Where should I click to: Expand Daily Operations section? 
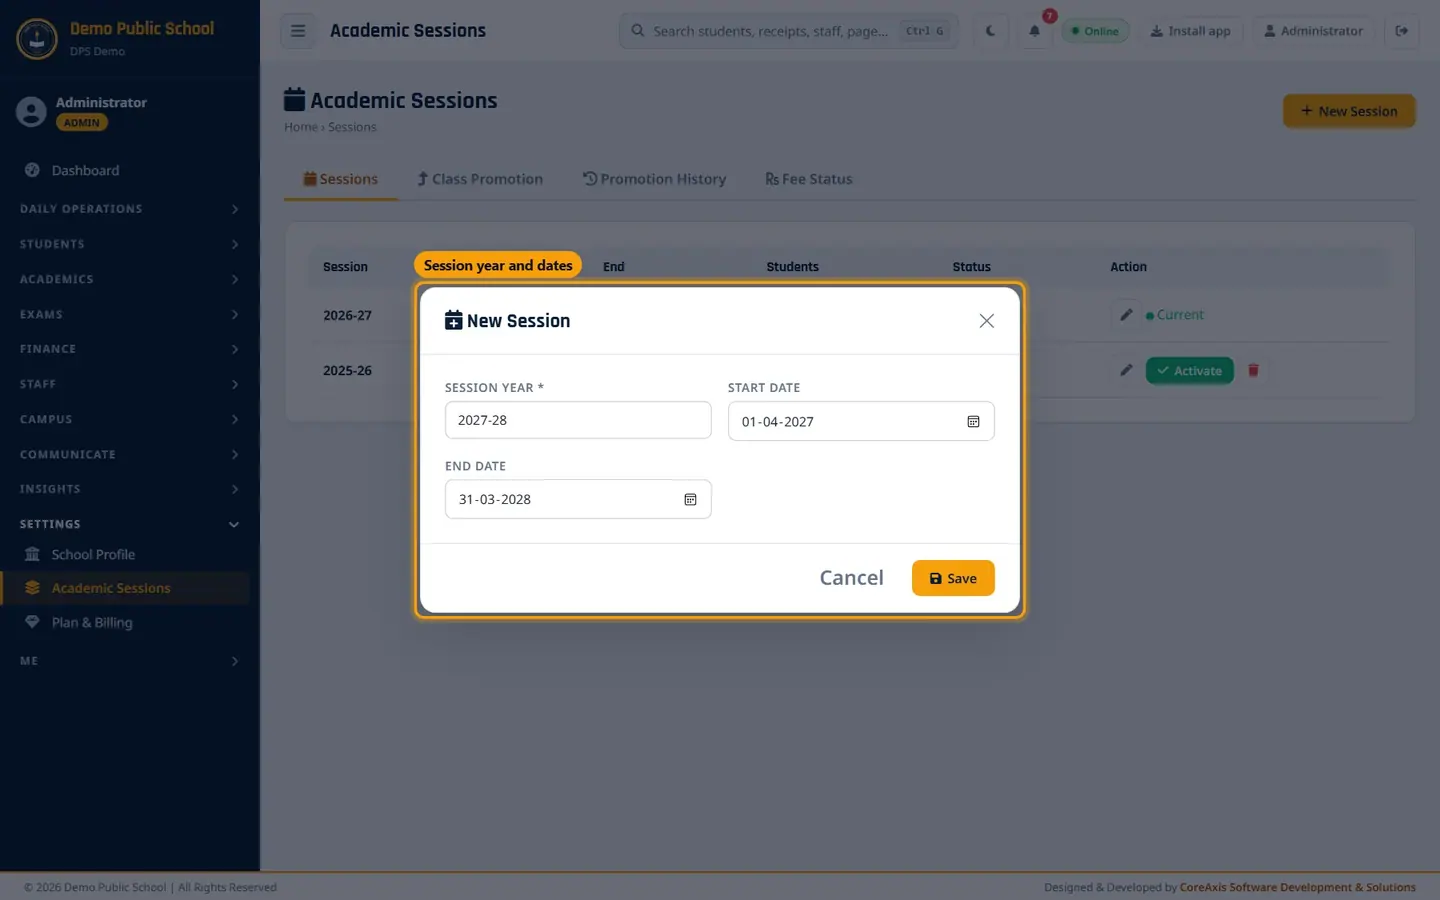coord(130,209)
